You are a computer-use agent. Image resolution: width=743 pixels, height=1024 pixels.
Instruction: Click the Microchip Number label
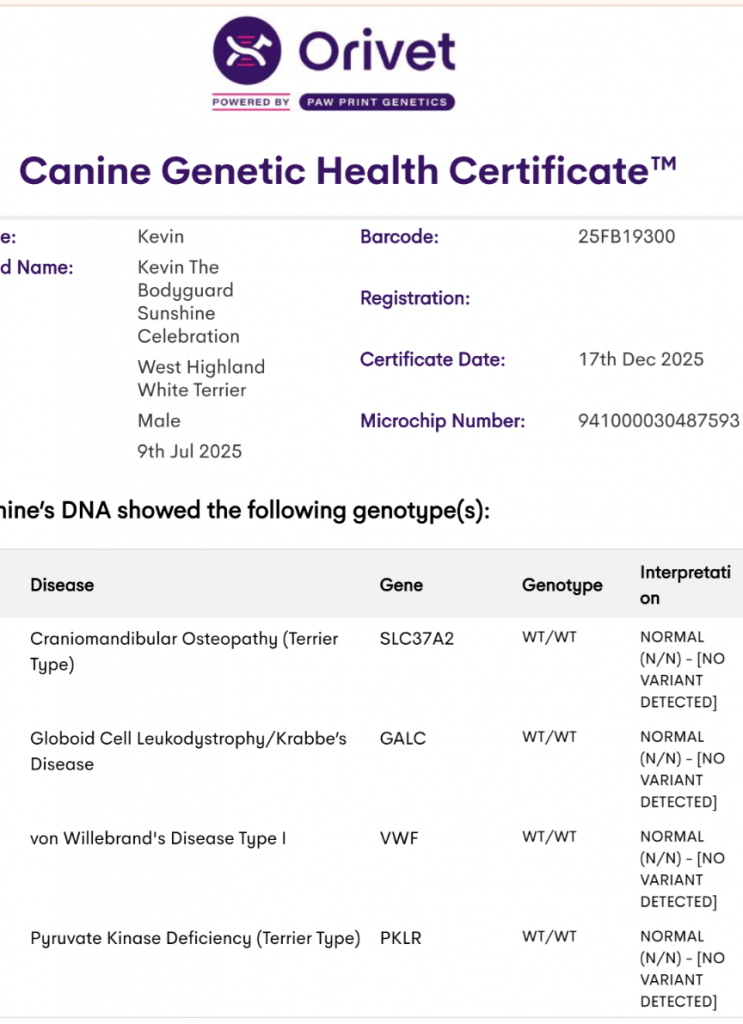pyautogui.click(x=442, y=421)
